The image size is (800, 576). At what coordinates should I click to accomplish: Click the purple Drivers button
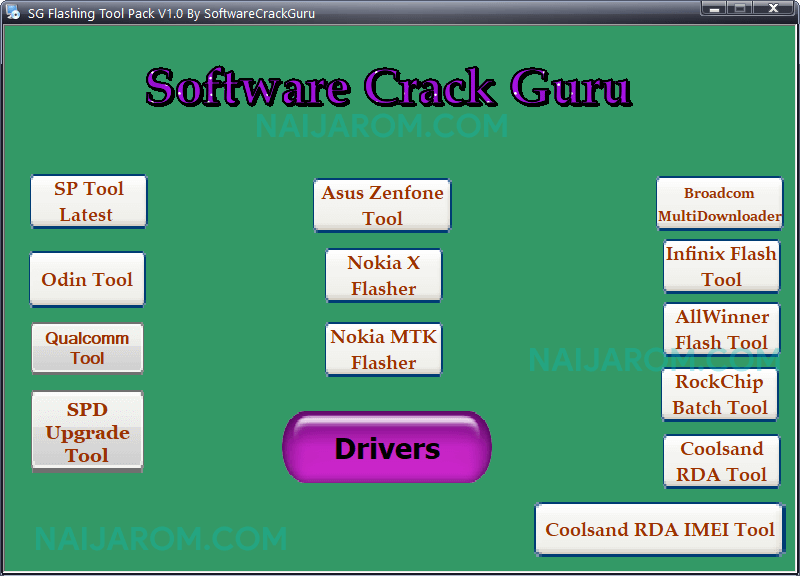(x=387, y=447)
